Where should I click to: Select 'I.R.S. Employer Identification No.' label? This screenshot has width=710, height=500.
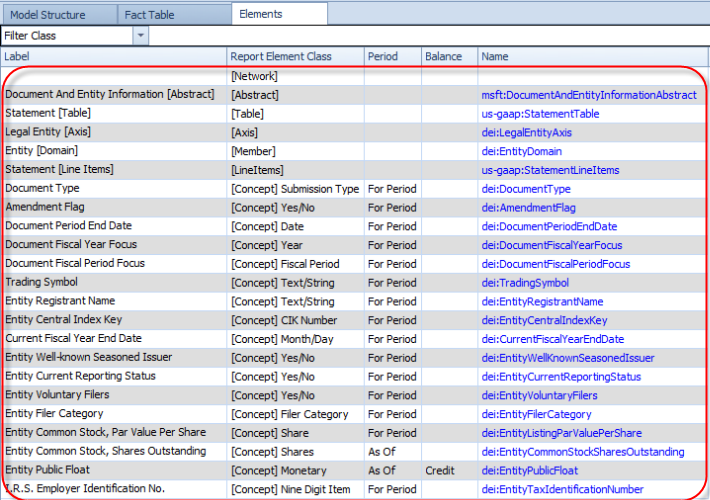point(85,489)
